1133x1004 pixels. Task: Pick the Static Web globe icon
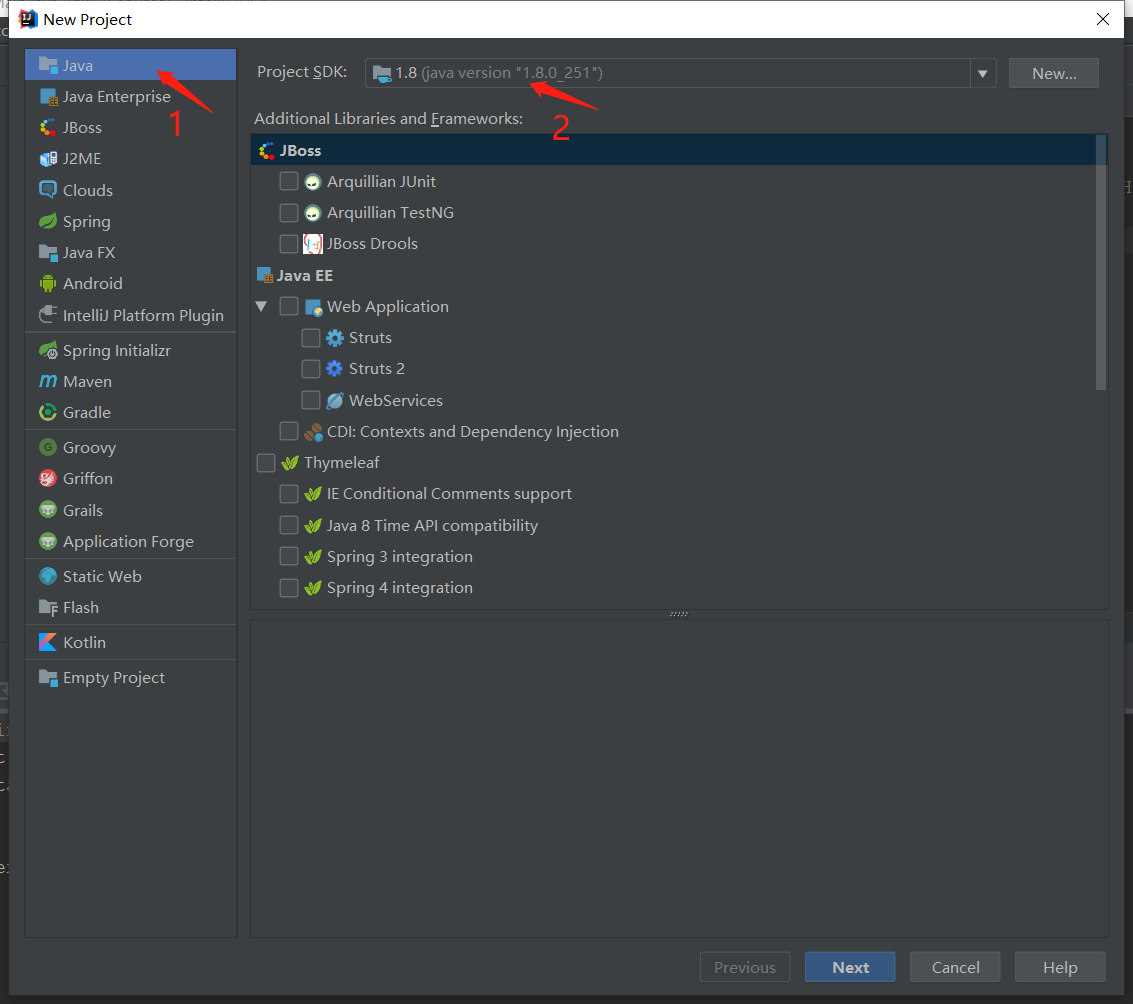point(48,576)
